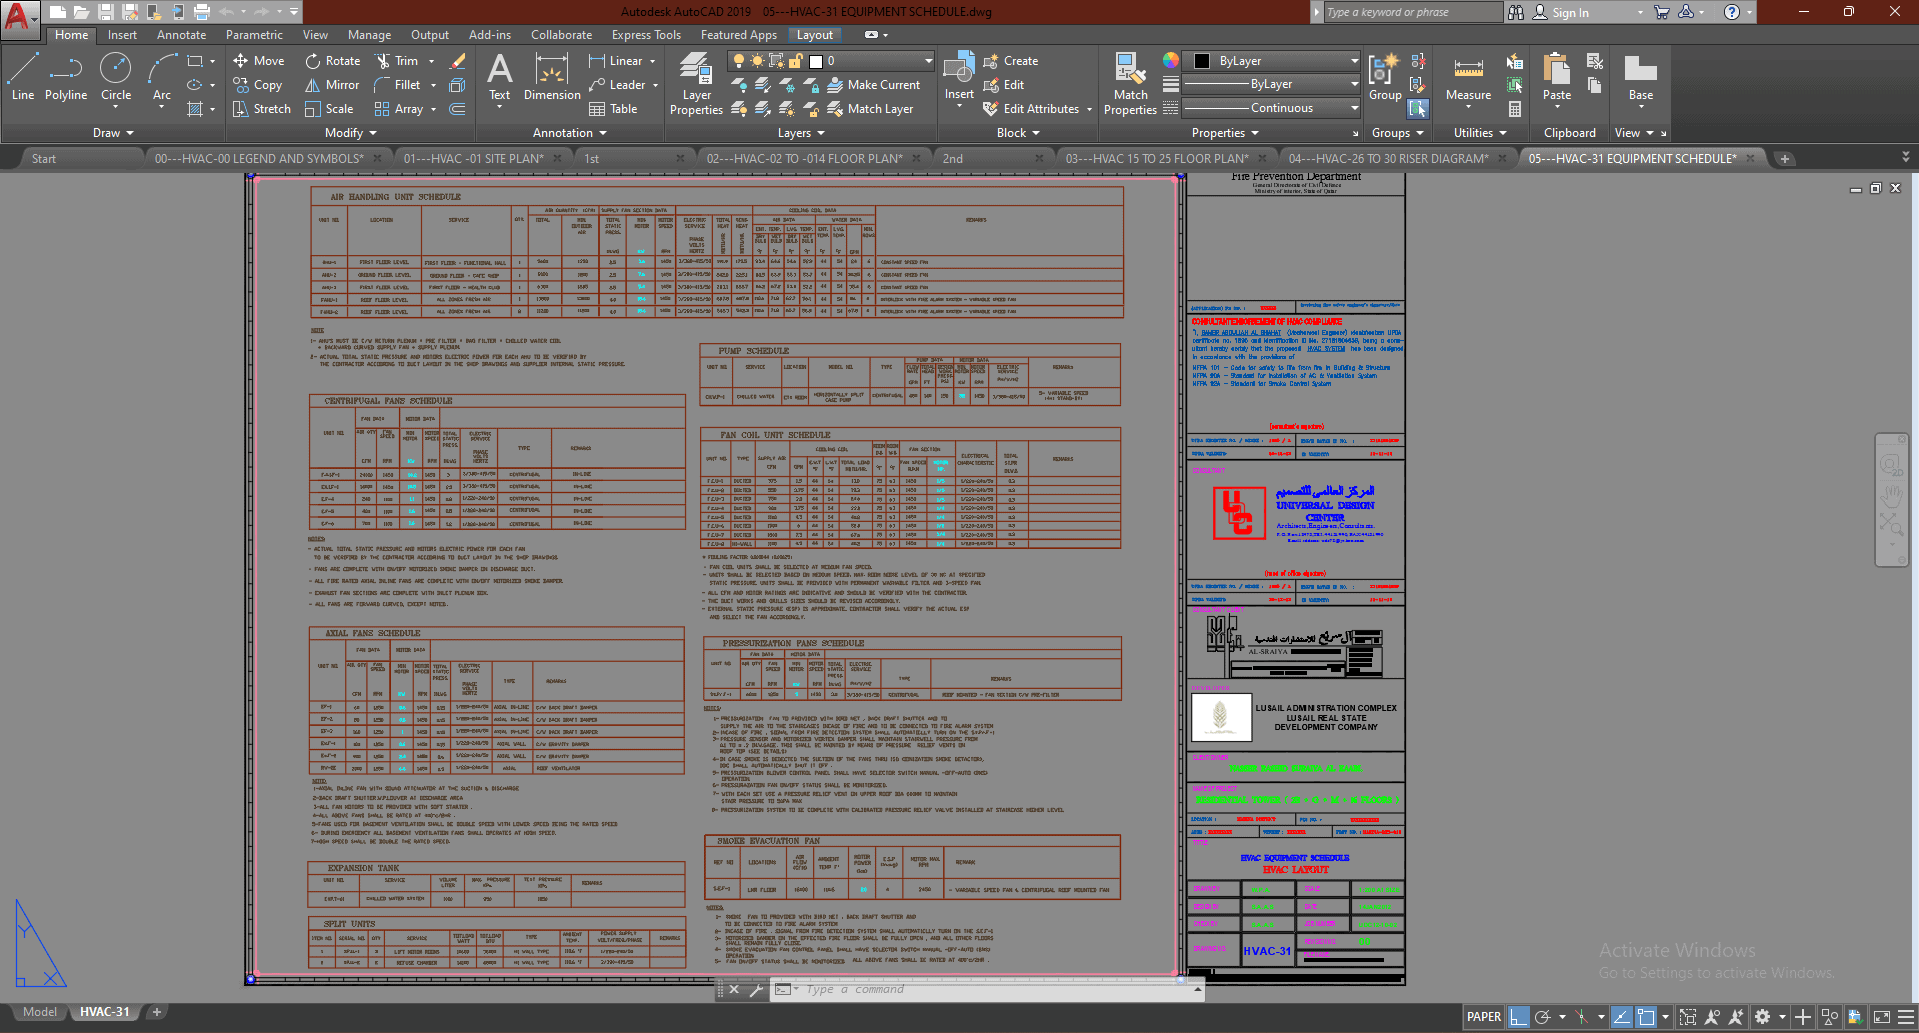Toggle ortho mode in status bar
This screenshot has width=1919, height=1033.
coord(1519,1017)
